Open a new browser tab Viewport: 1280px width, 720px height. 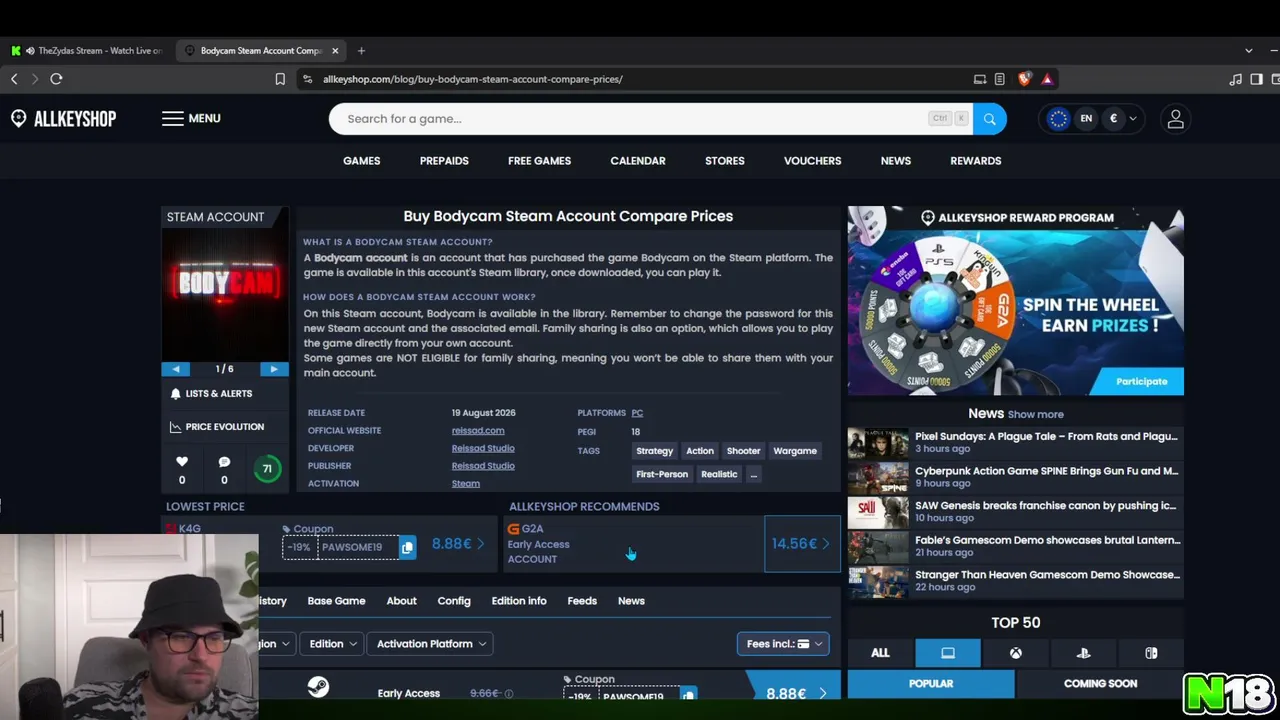pos(361,51)
